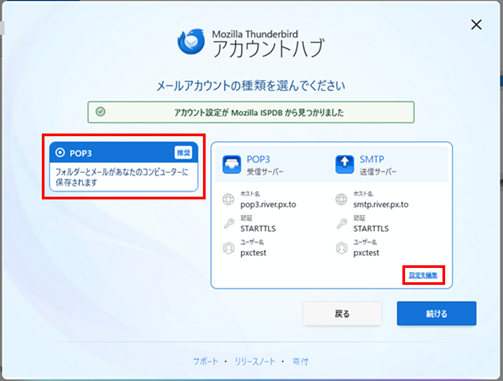The height and width of the screenshot is (381, 503).
Task: Click globe icon beside pop3.river.px.to
Action: click(228, 199)
